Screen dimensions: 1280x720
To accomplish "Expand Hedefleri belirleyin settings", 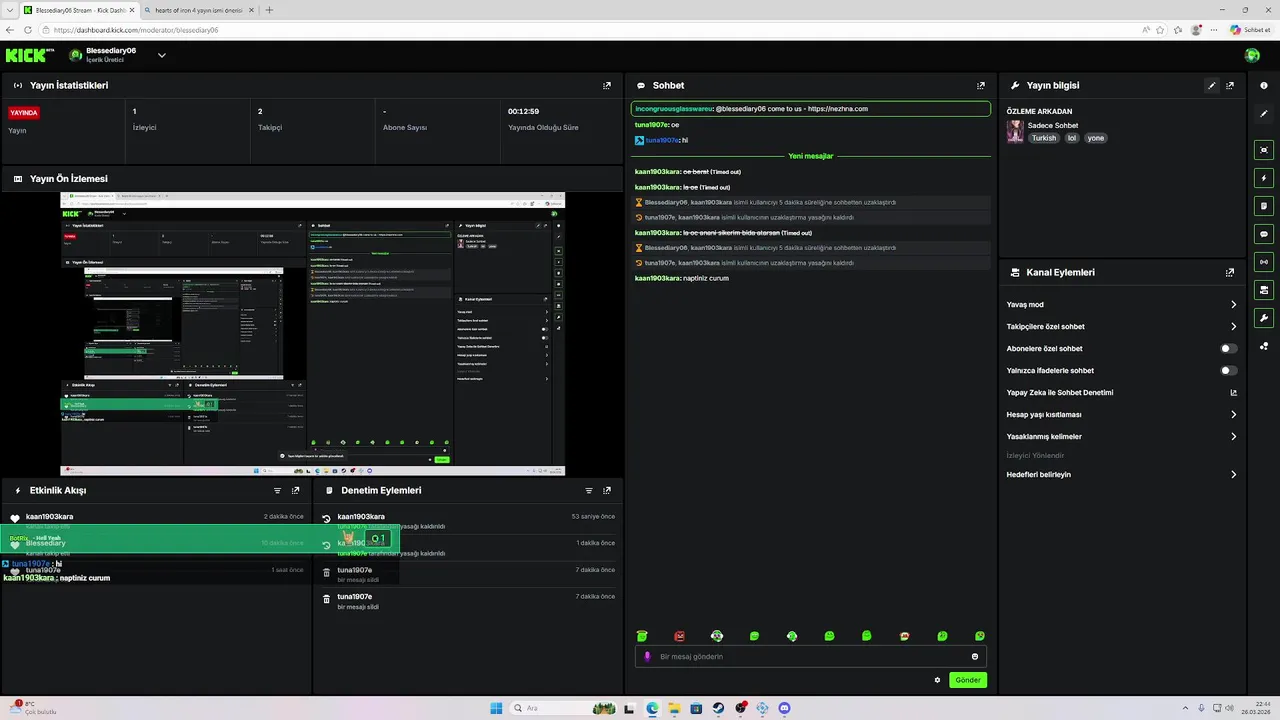I will tap(1233, 475).
